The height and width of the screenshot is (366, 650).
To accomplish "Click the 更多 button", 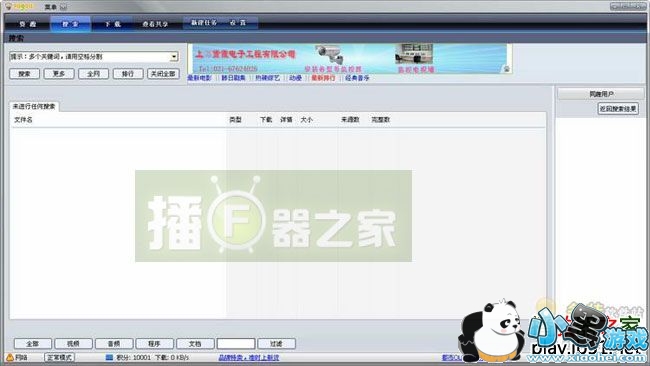I will point(59,74).
